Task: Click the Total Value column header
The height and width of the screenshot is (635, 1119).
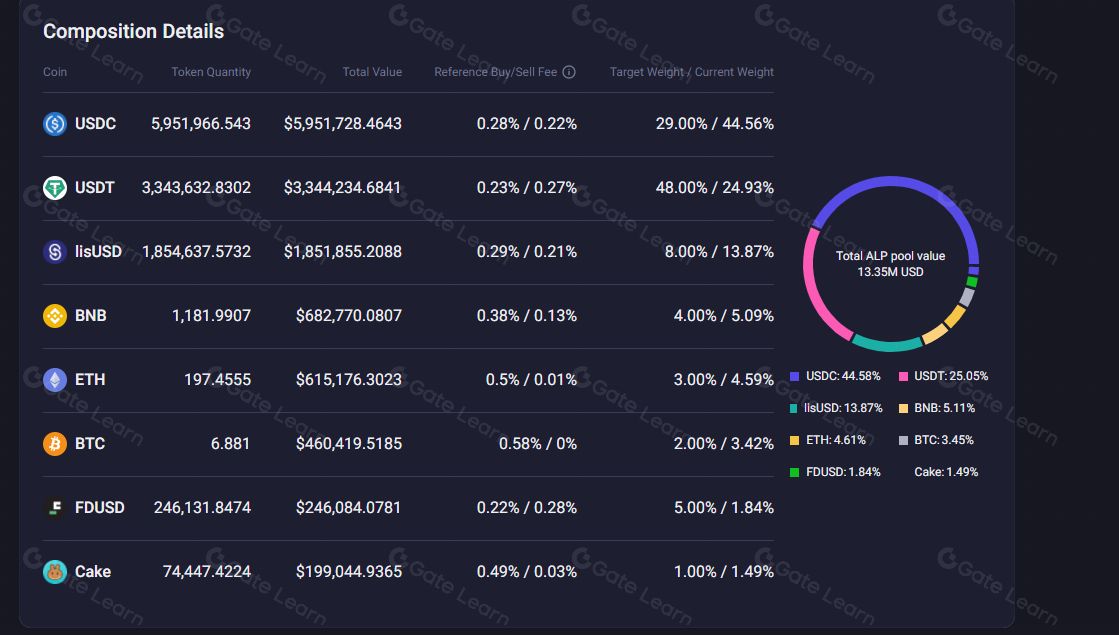Action: point(372,71)
